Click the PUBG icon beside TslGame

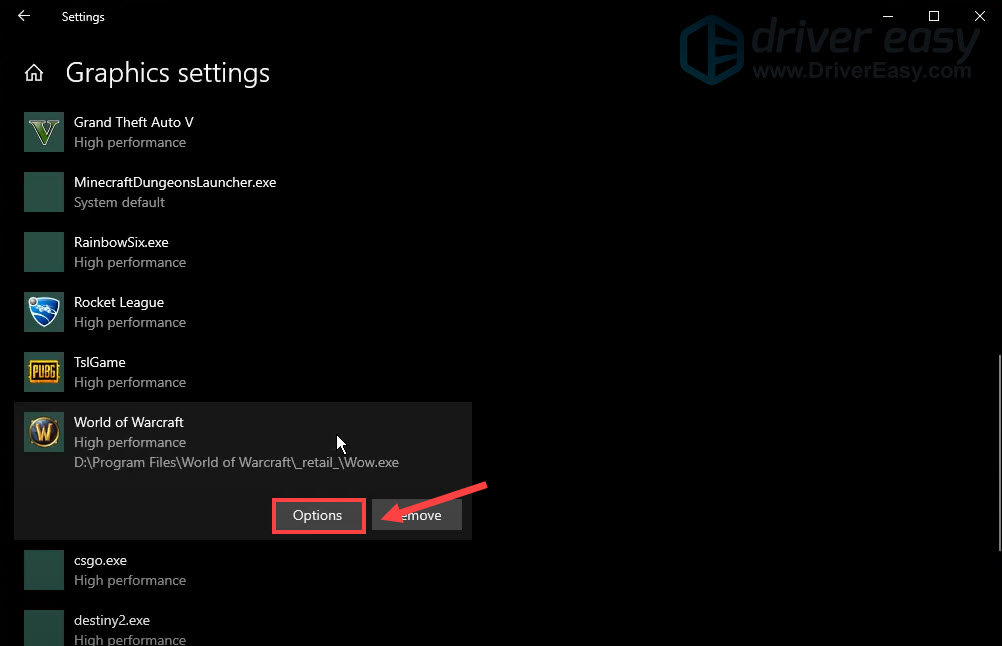pos(43,372)
